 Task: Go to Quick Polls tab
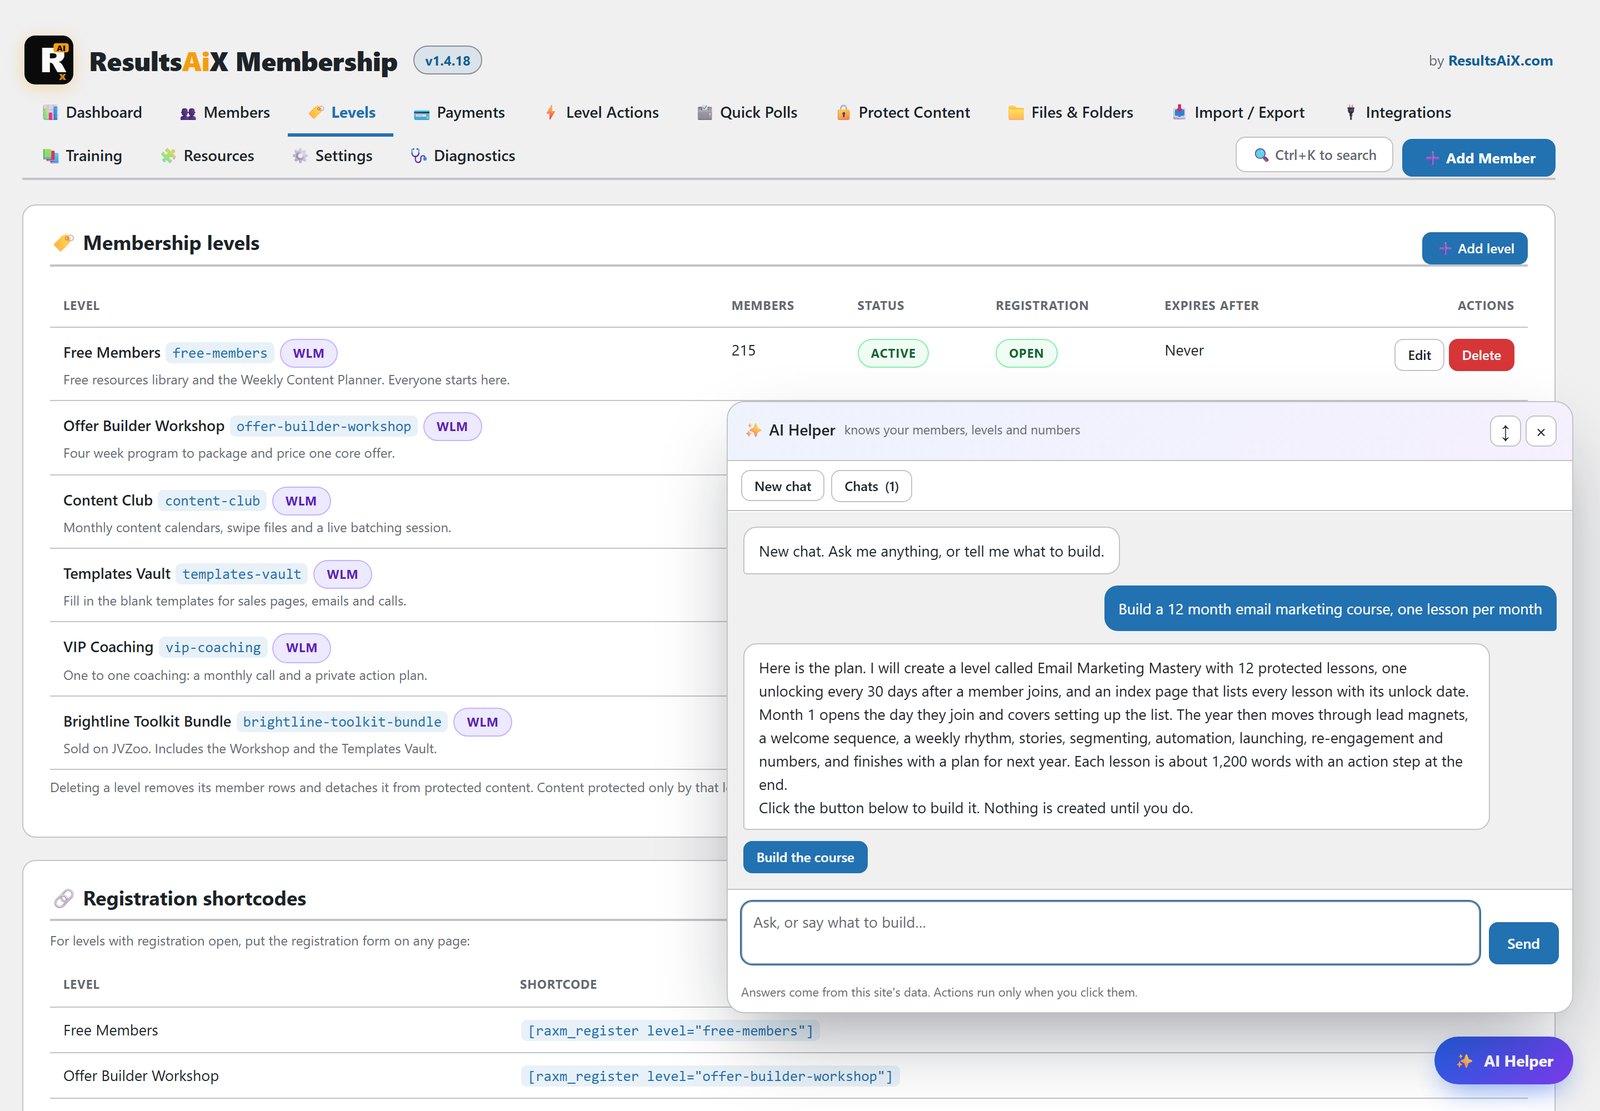[x=747, y=113]
